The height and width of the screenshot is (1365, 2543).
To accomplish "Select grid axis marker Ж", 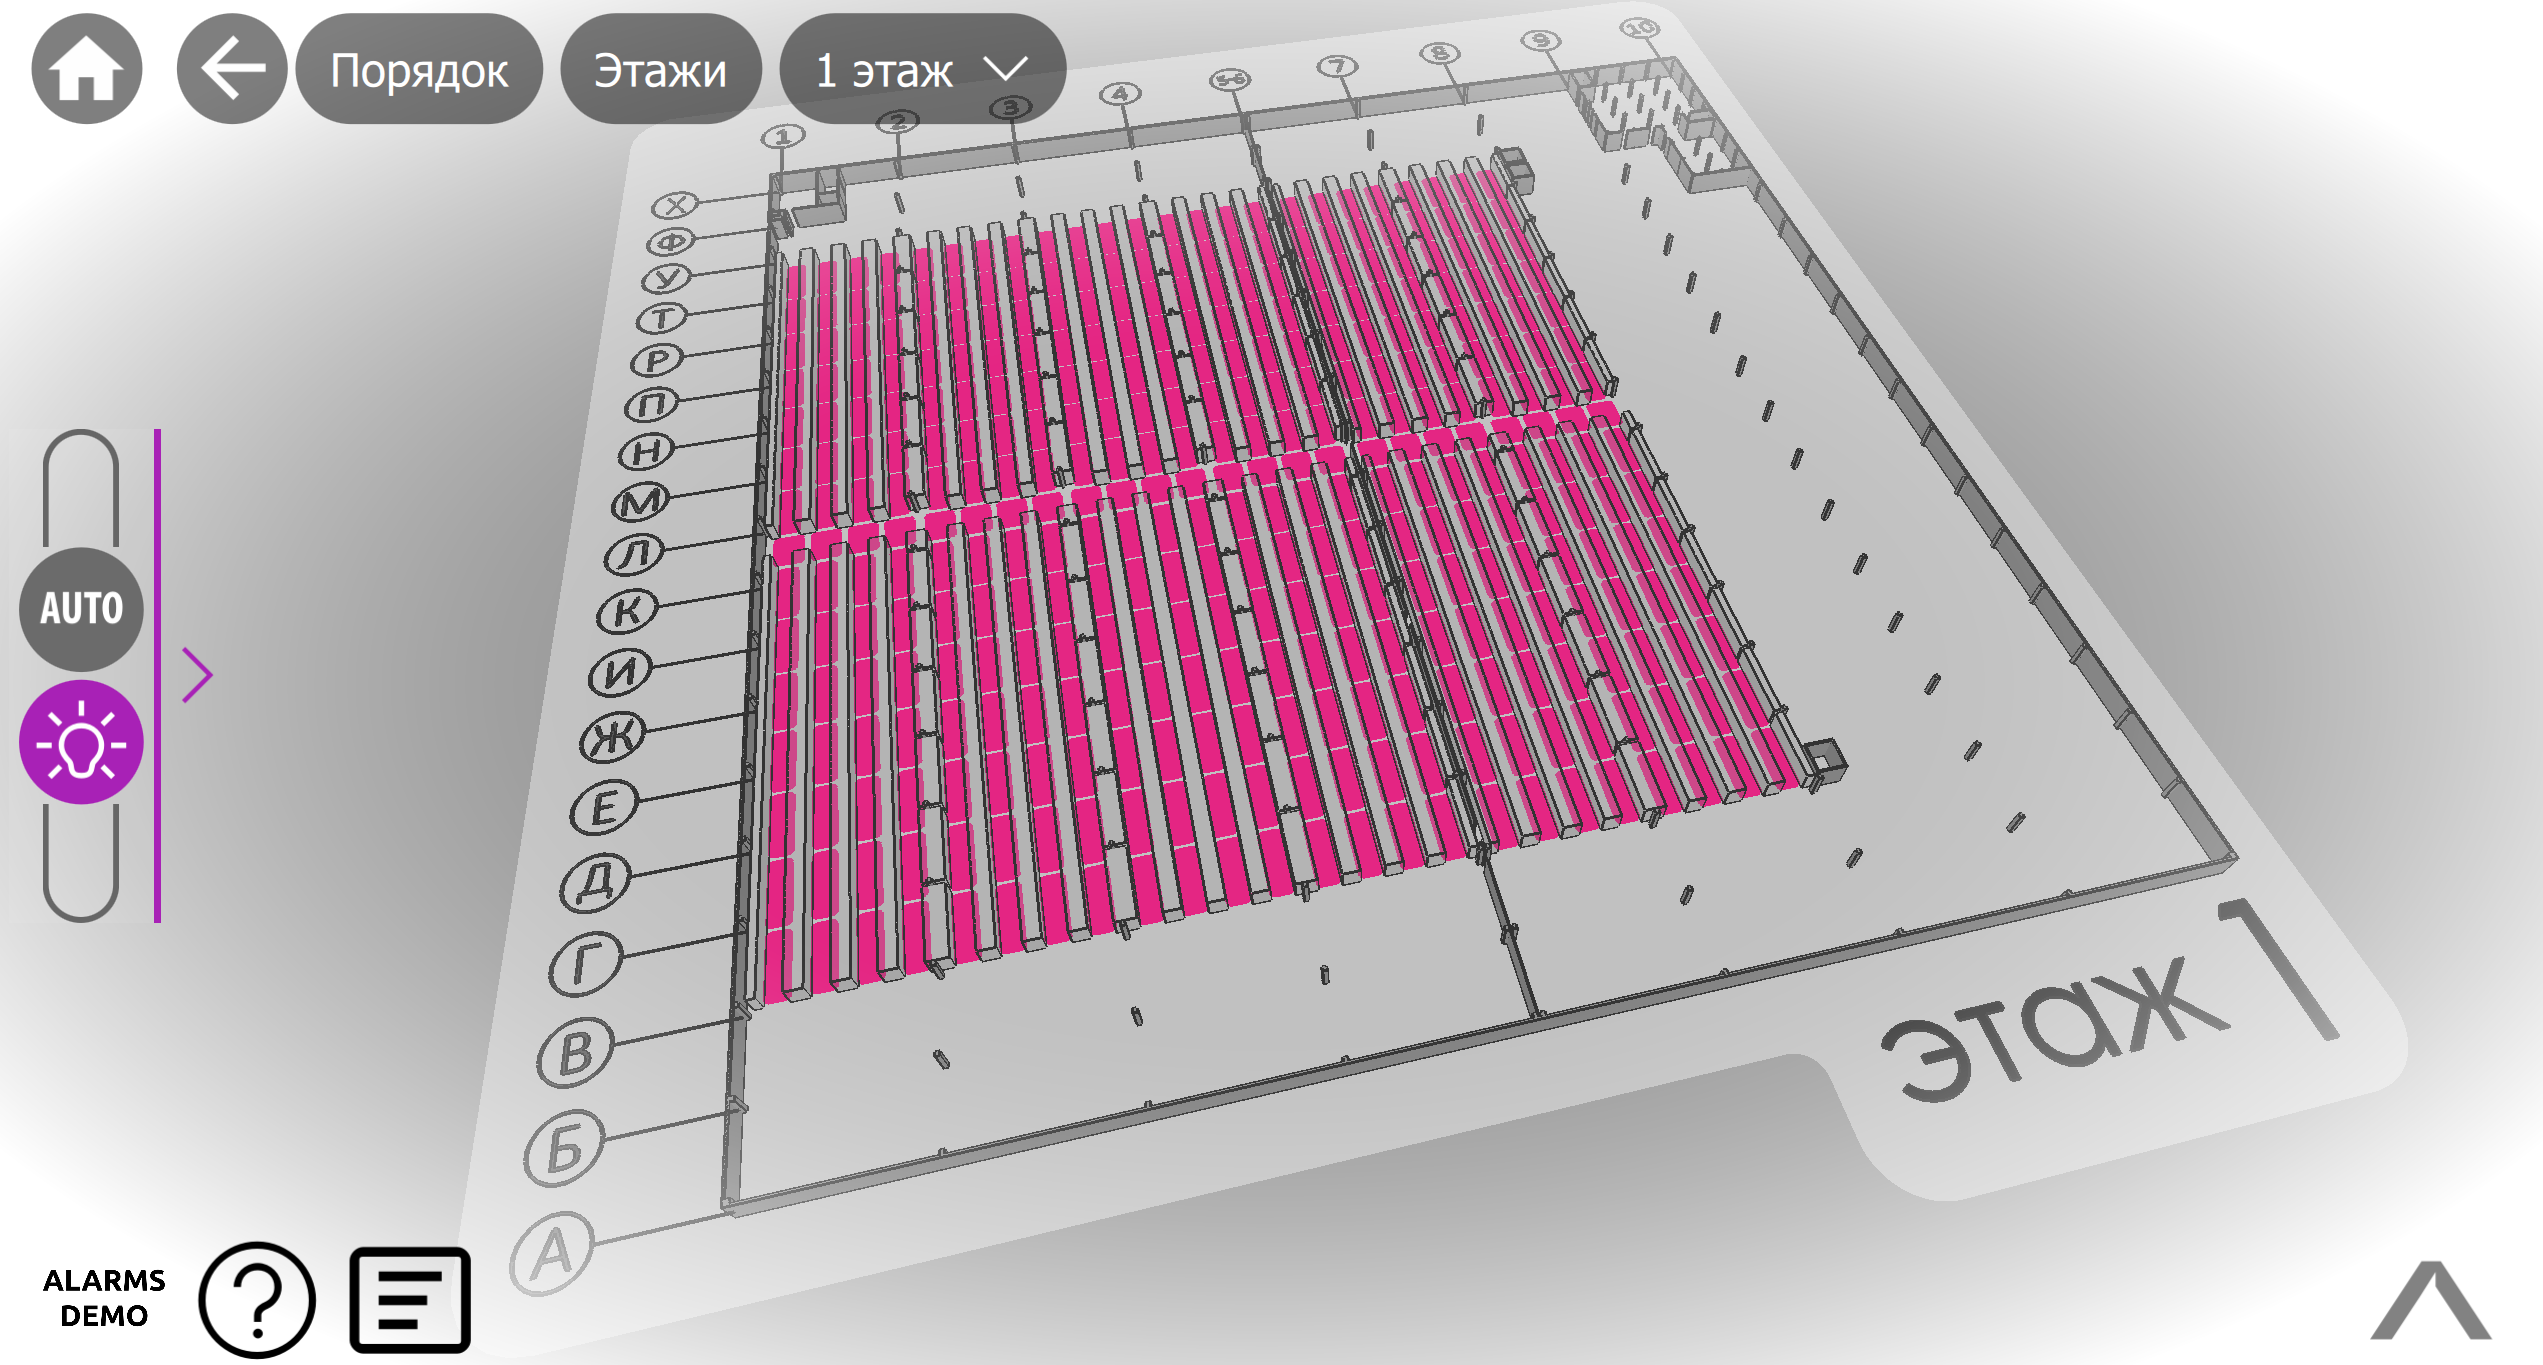I will (x=613, y=738).
